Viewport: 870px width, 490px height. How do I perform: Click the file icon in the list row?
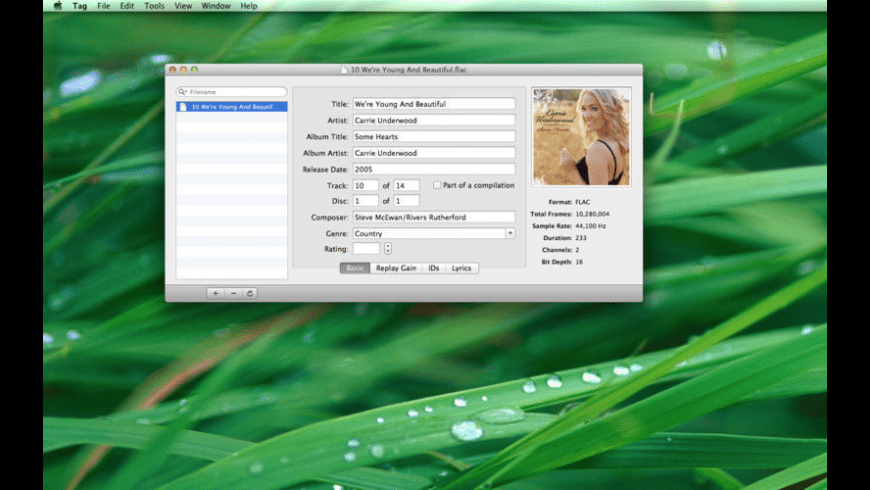(183, 107)
